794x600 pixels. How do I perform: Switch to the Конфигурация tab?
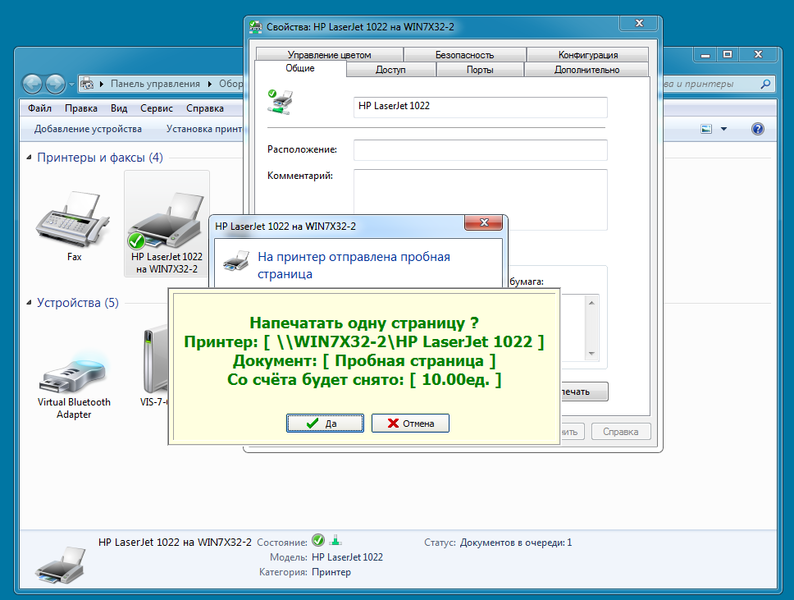[x=588, y=54]
